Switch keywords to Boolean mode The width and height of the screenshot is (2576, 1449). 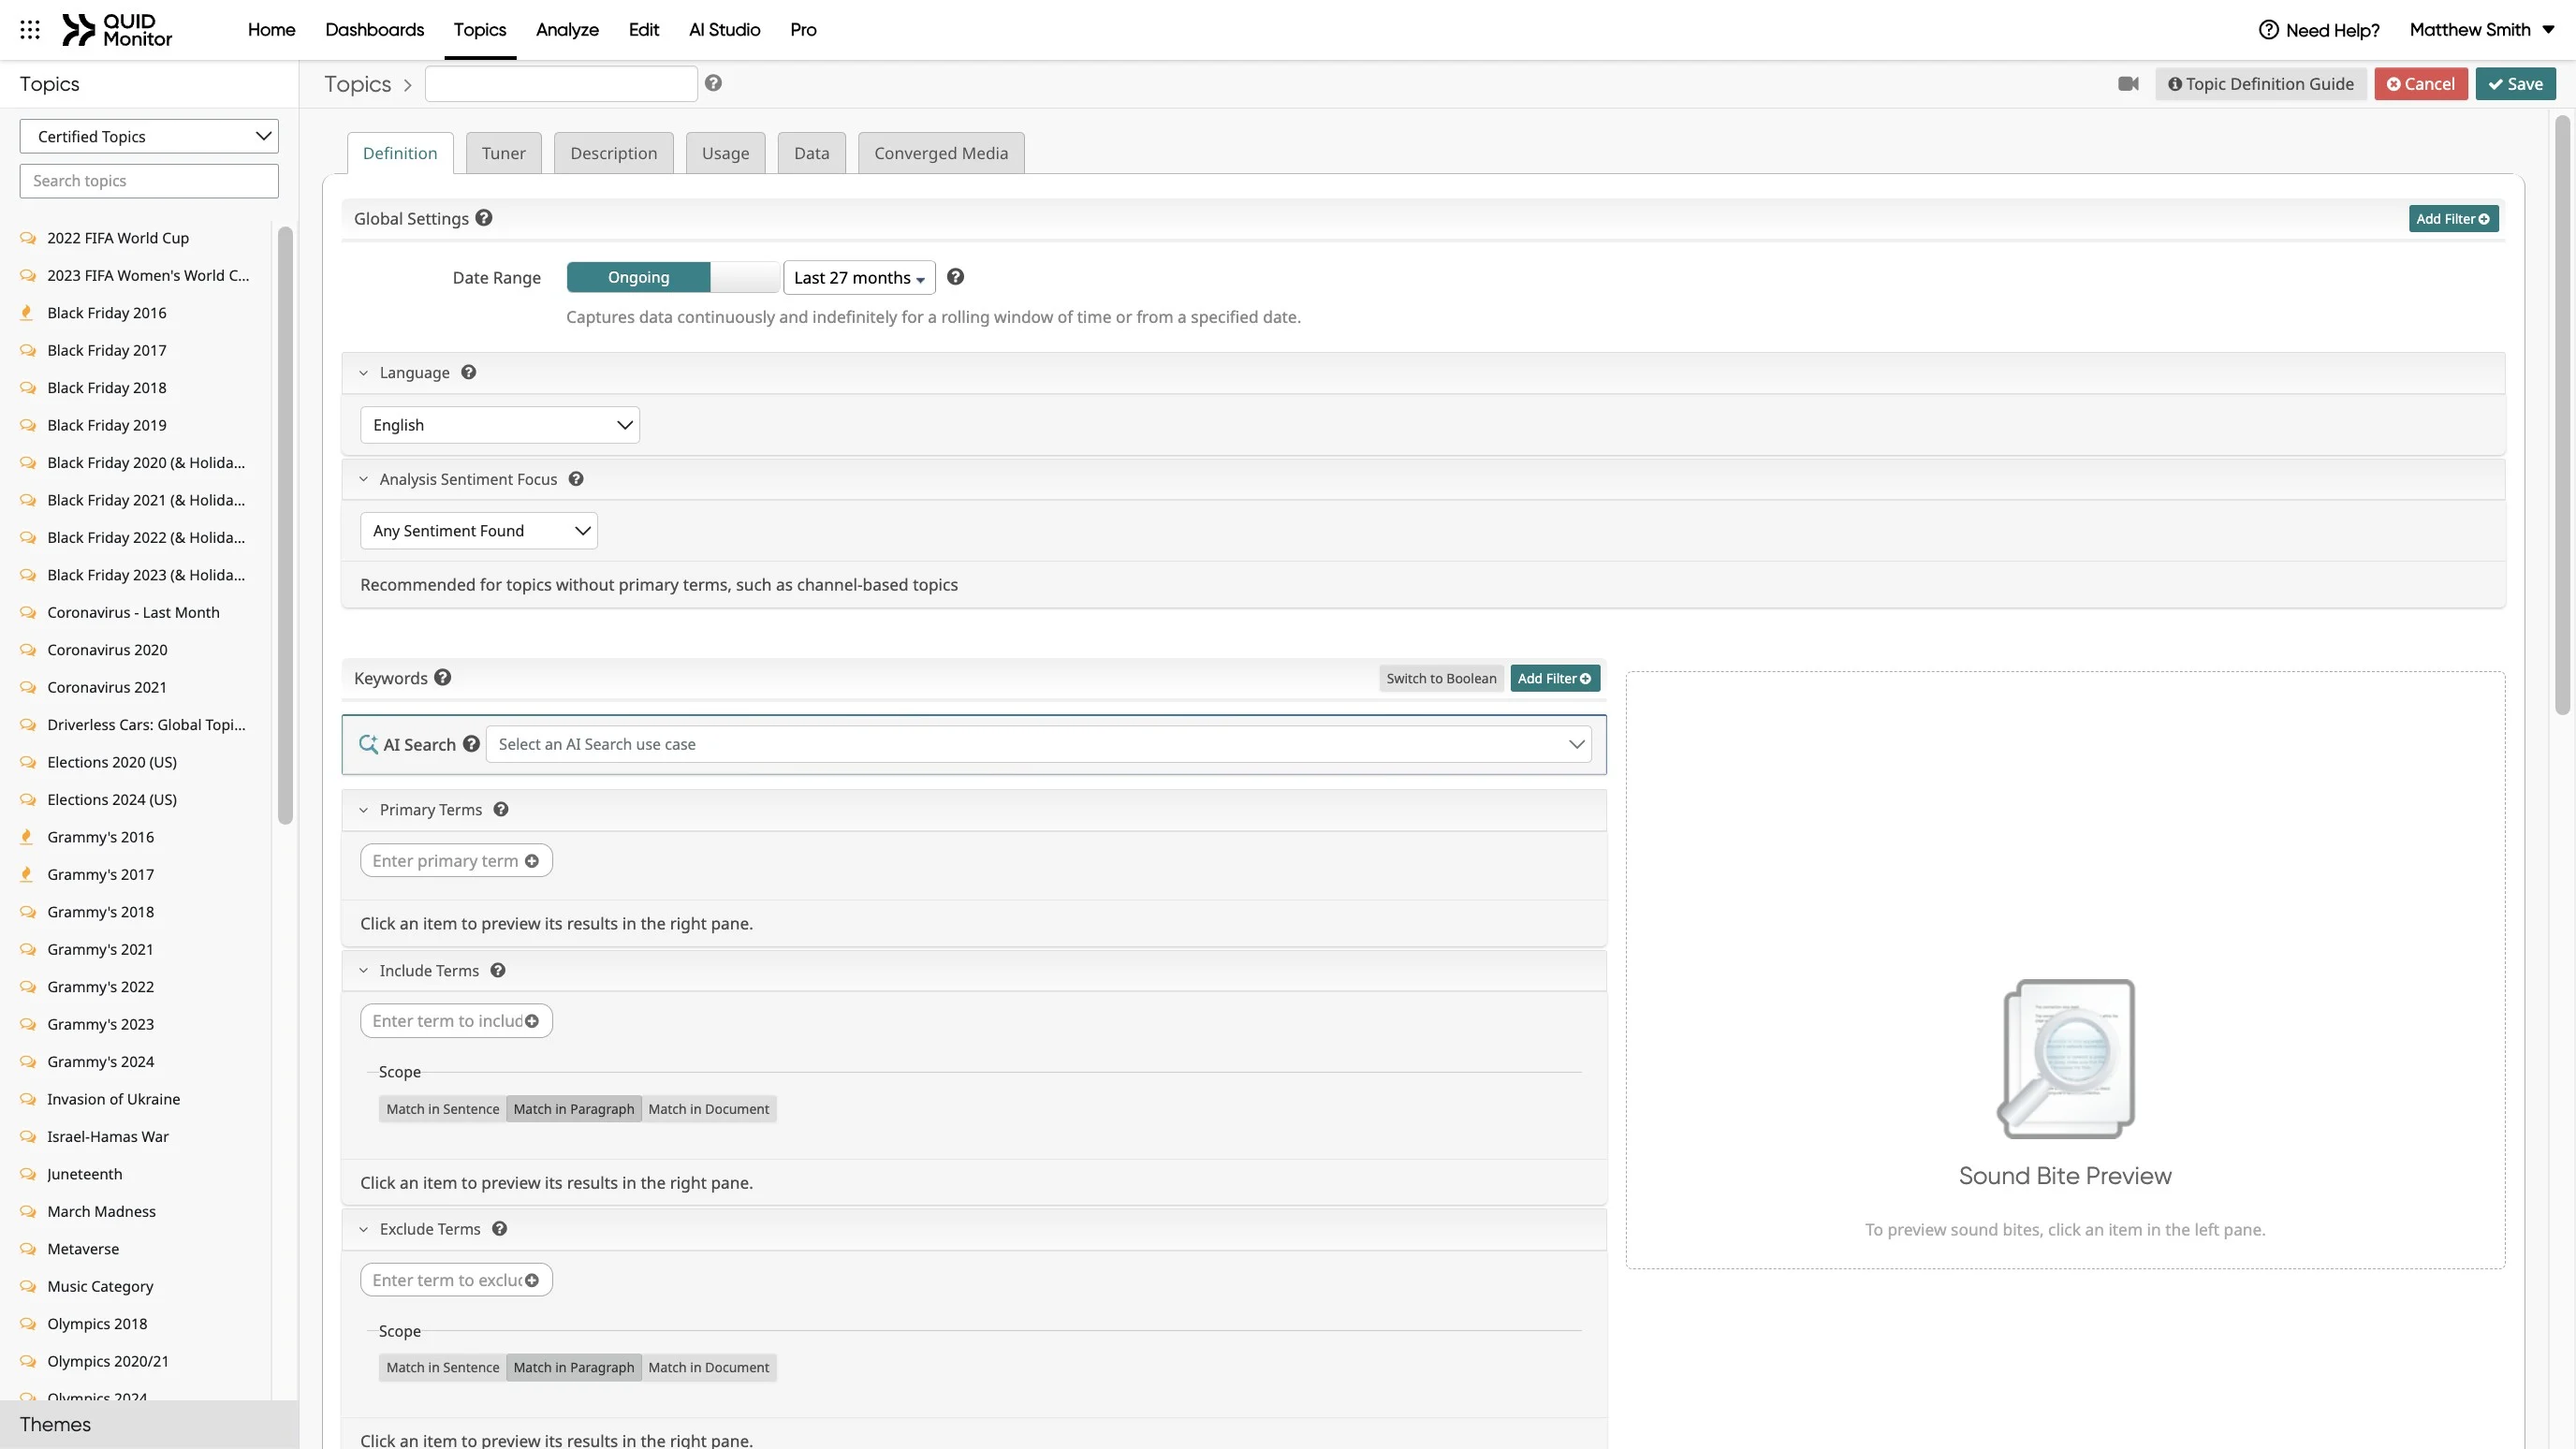click(x=1441, y=678)
